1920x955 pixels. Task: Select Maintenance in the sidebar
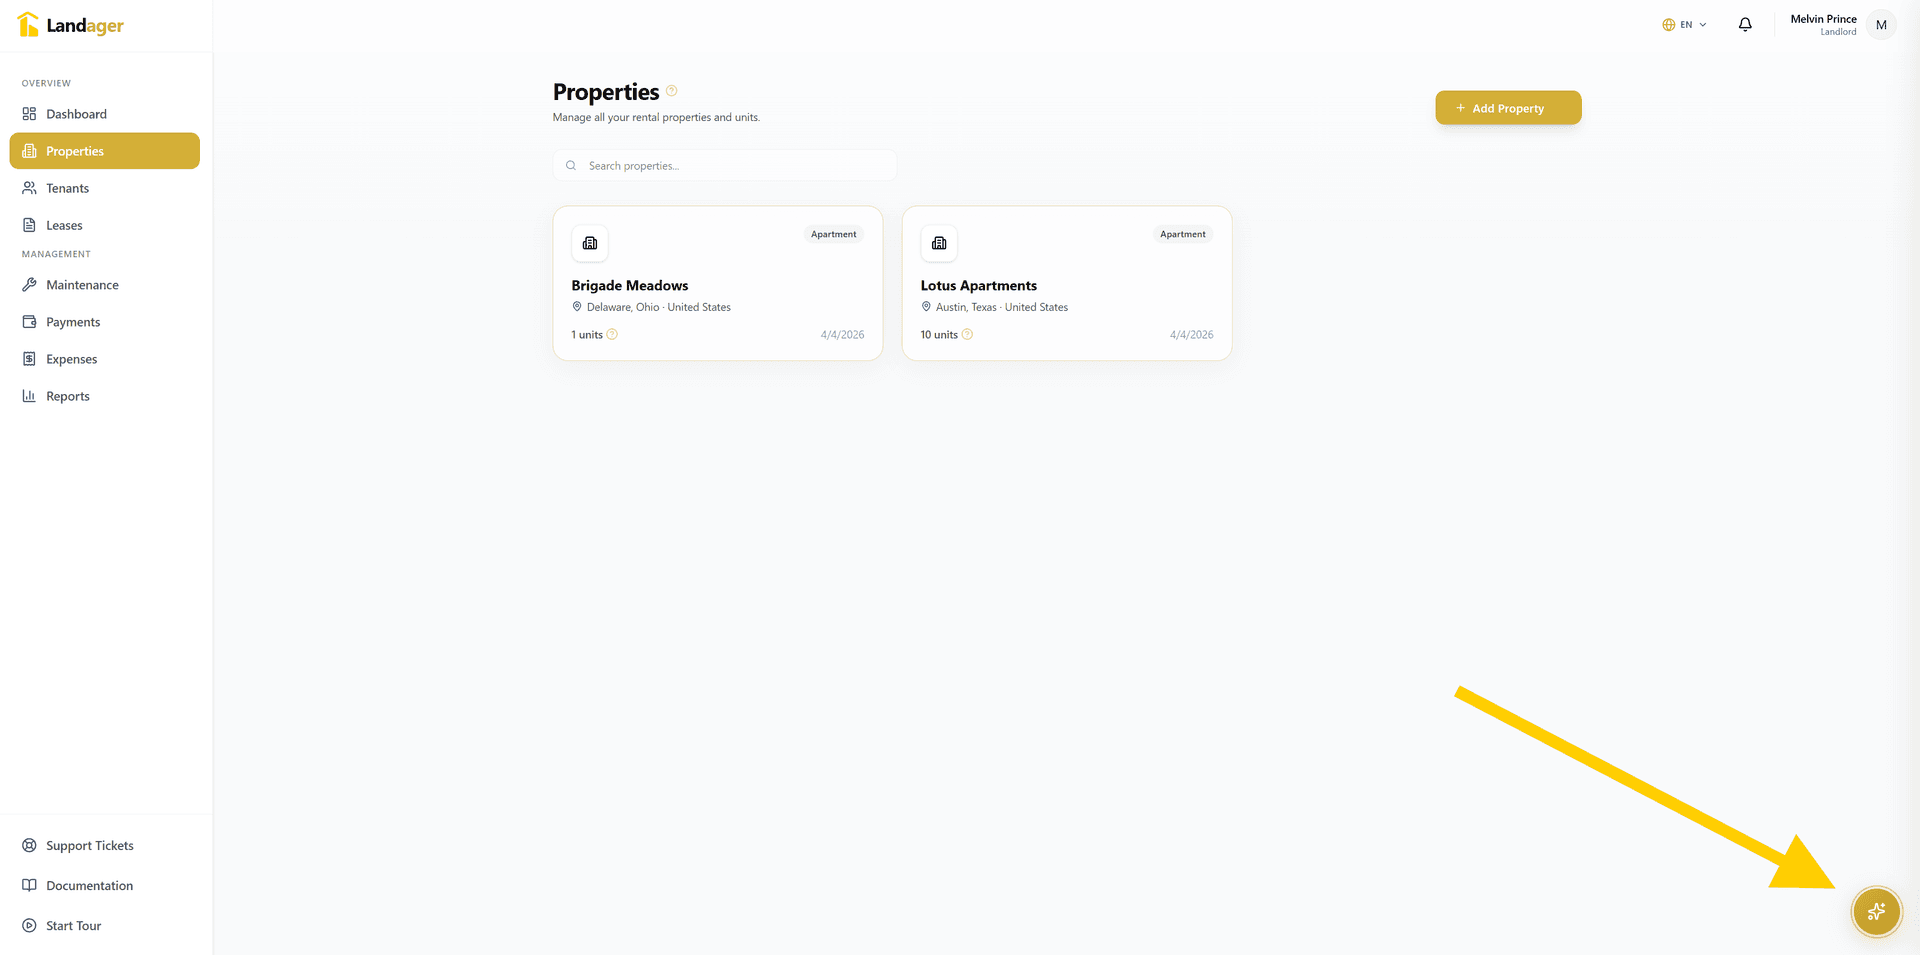(82, 285)
